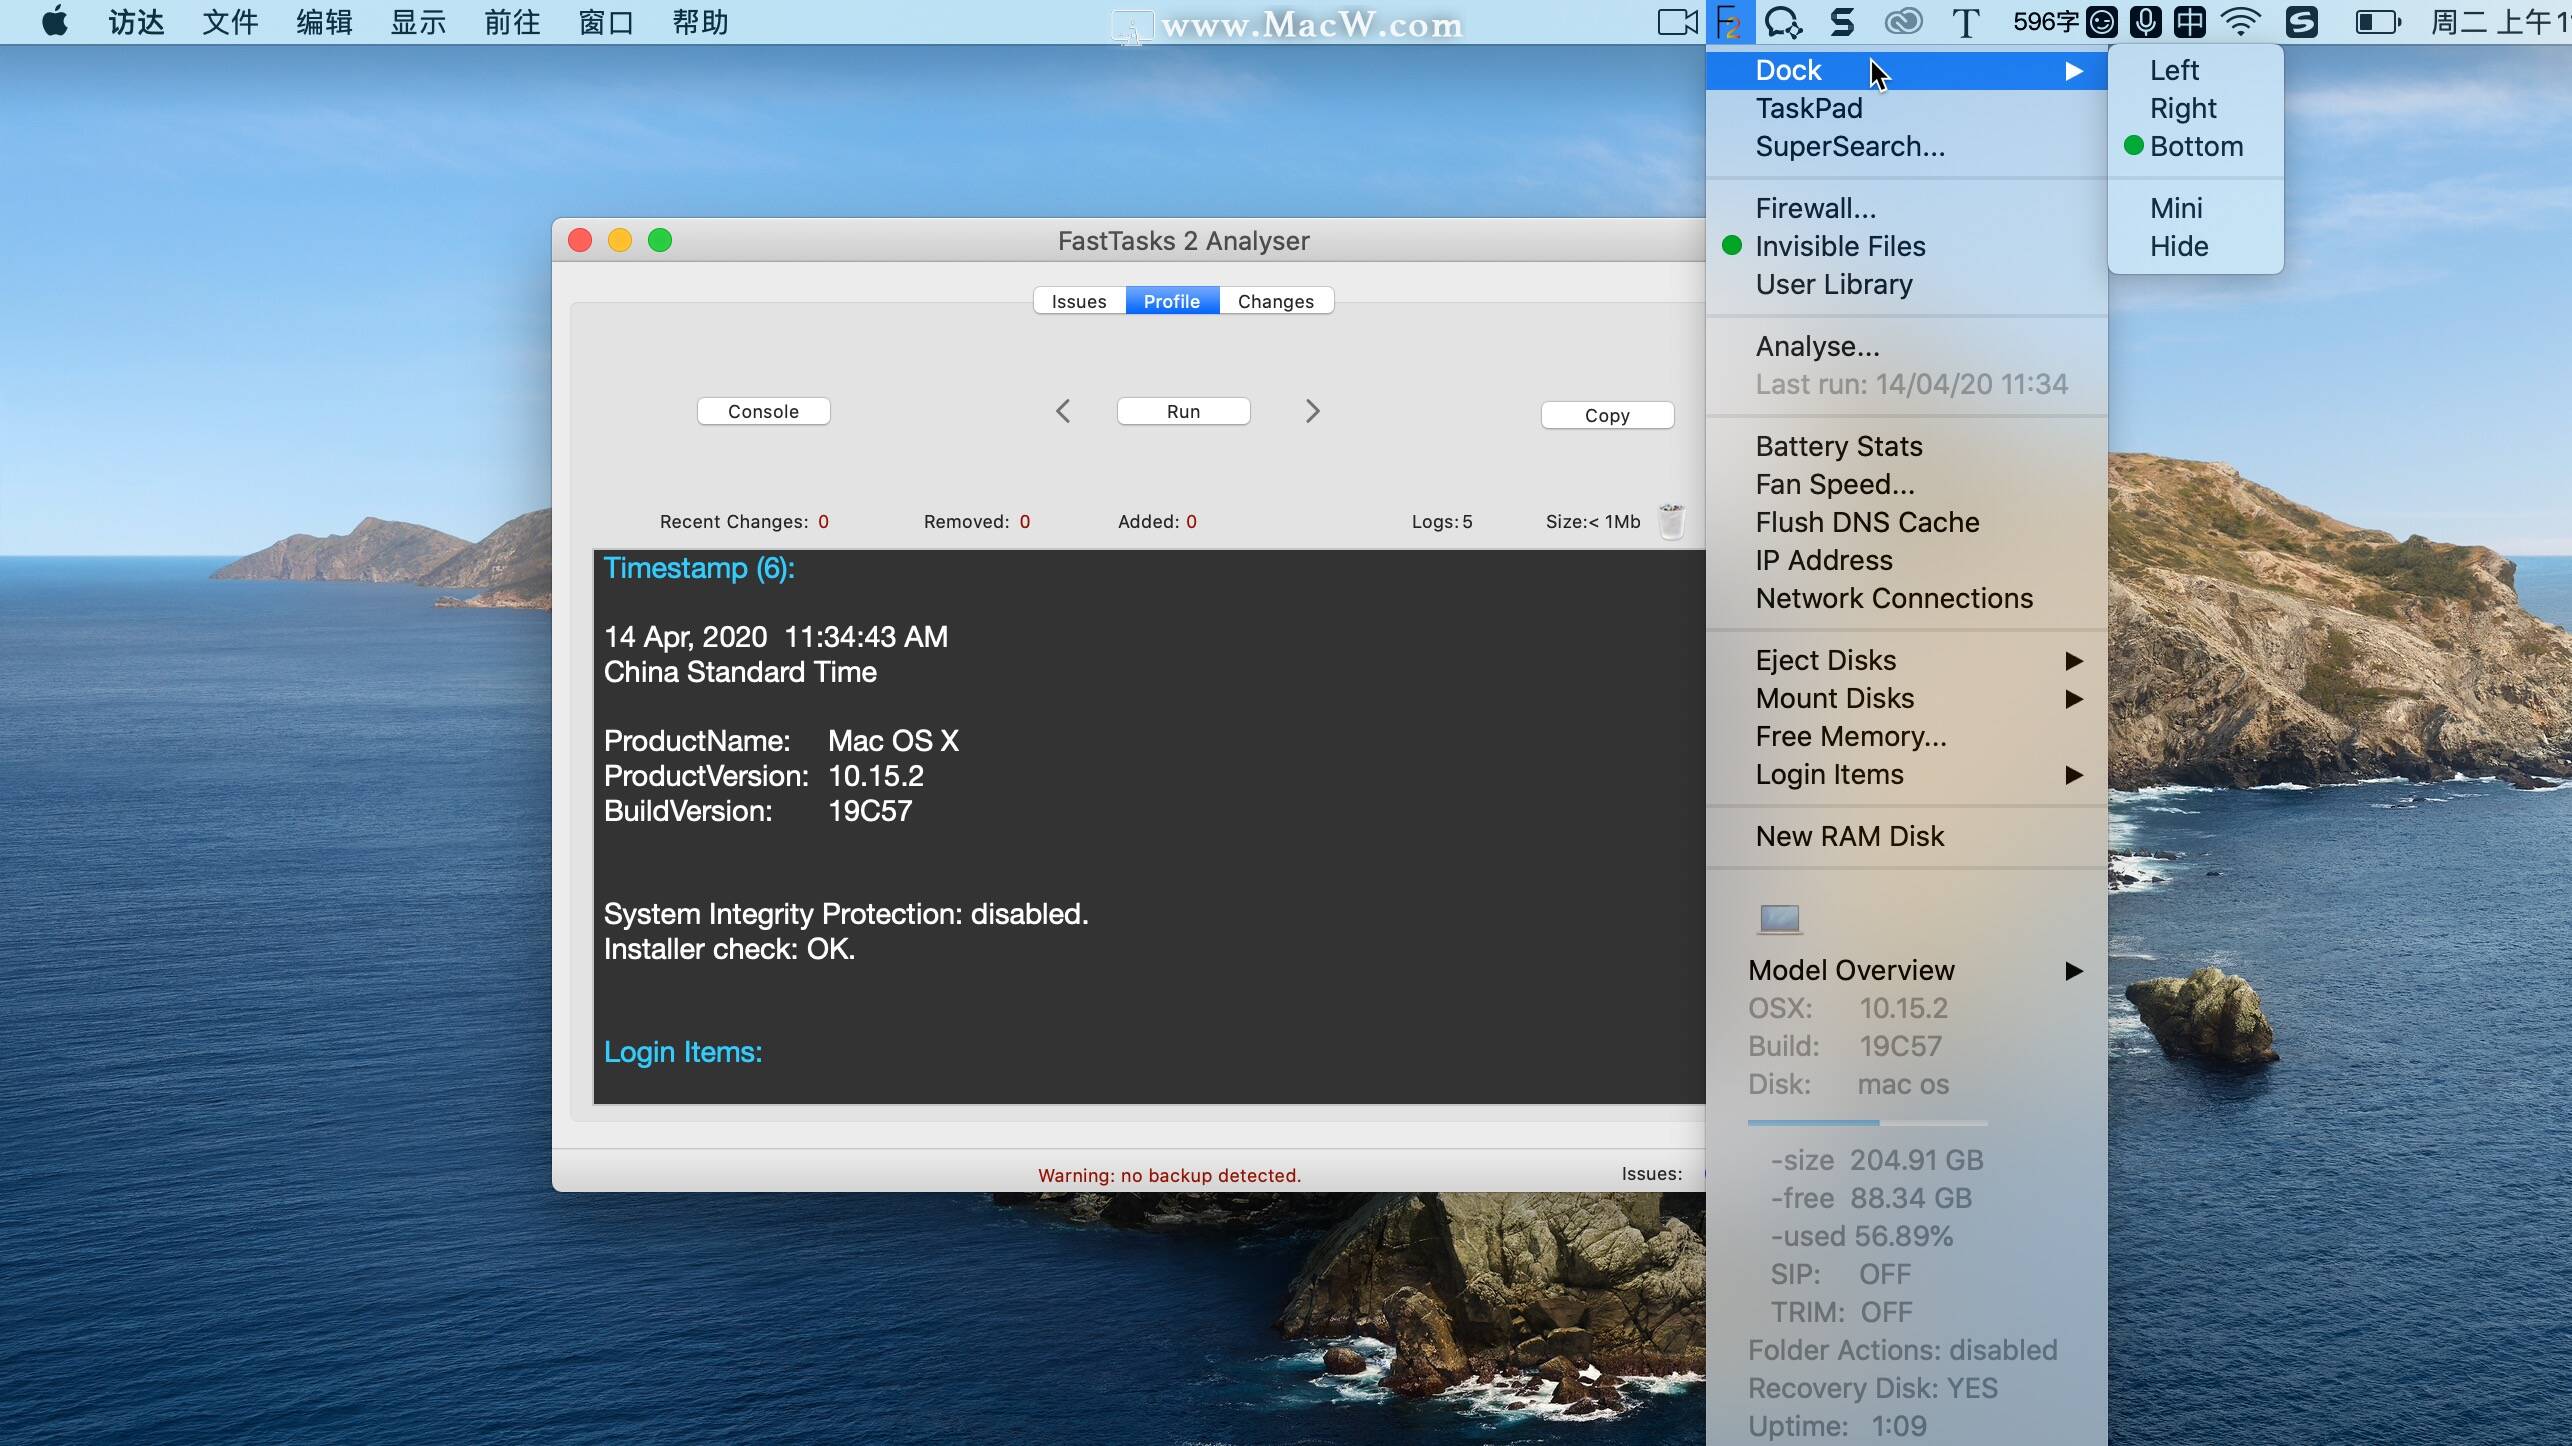
Task: Click the Recent Changes: 0 counter
Action: (744, 521)
